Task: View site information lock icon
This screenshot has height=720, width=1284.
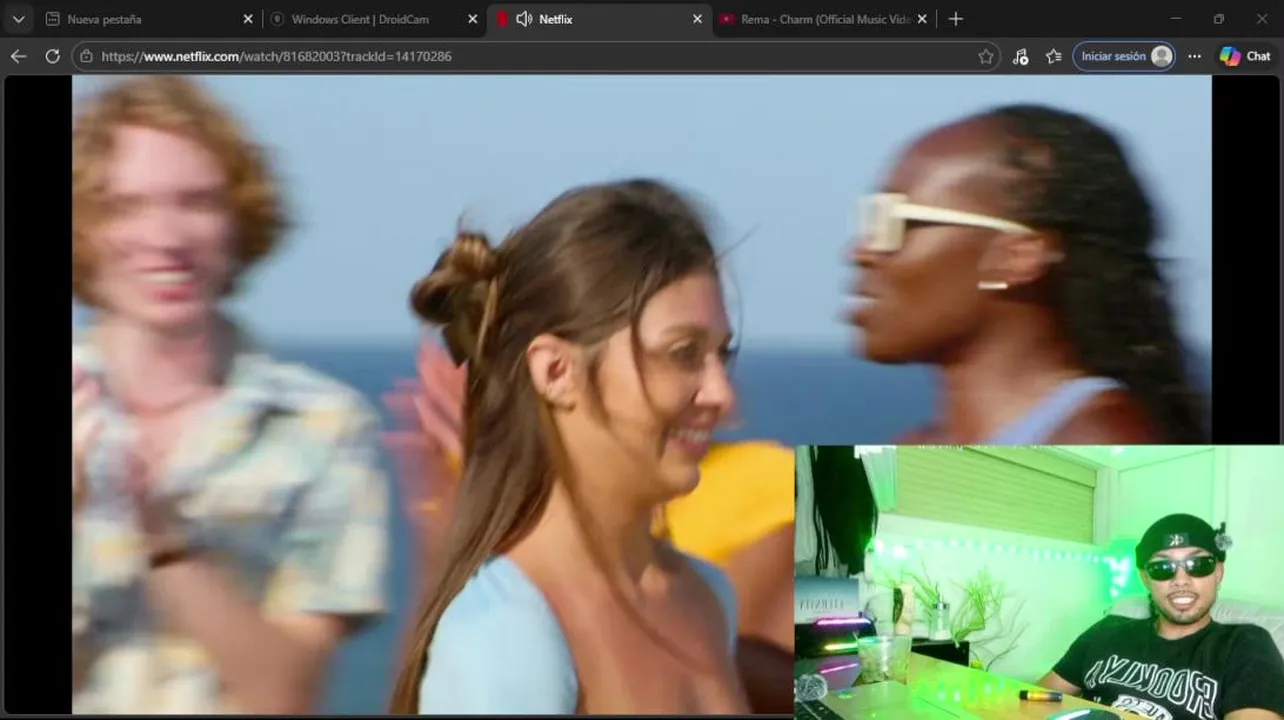Action: 86,56
